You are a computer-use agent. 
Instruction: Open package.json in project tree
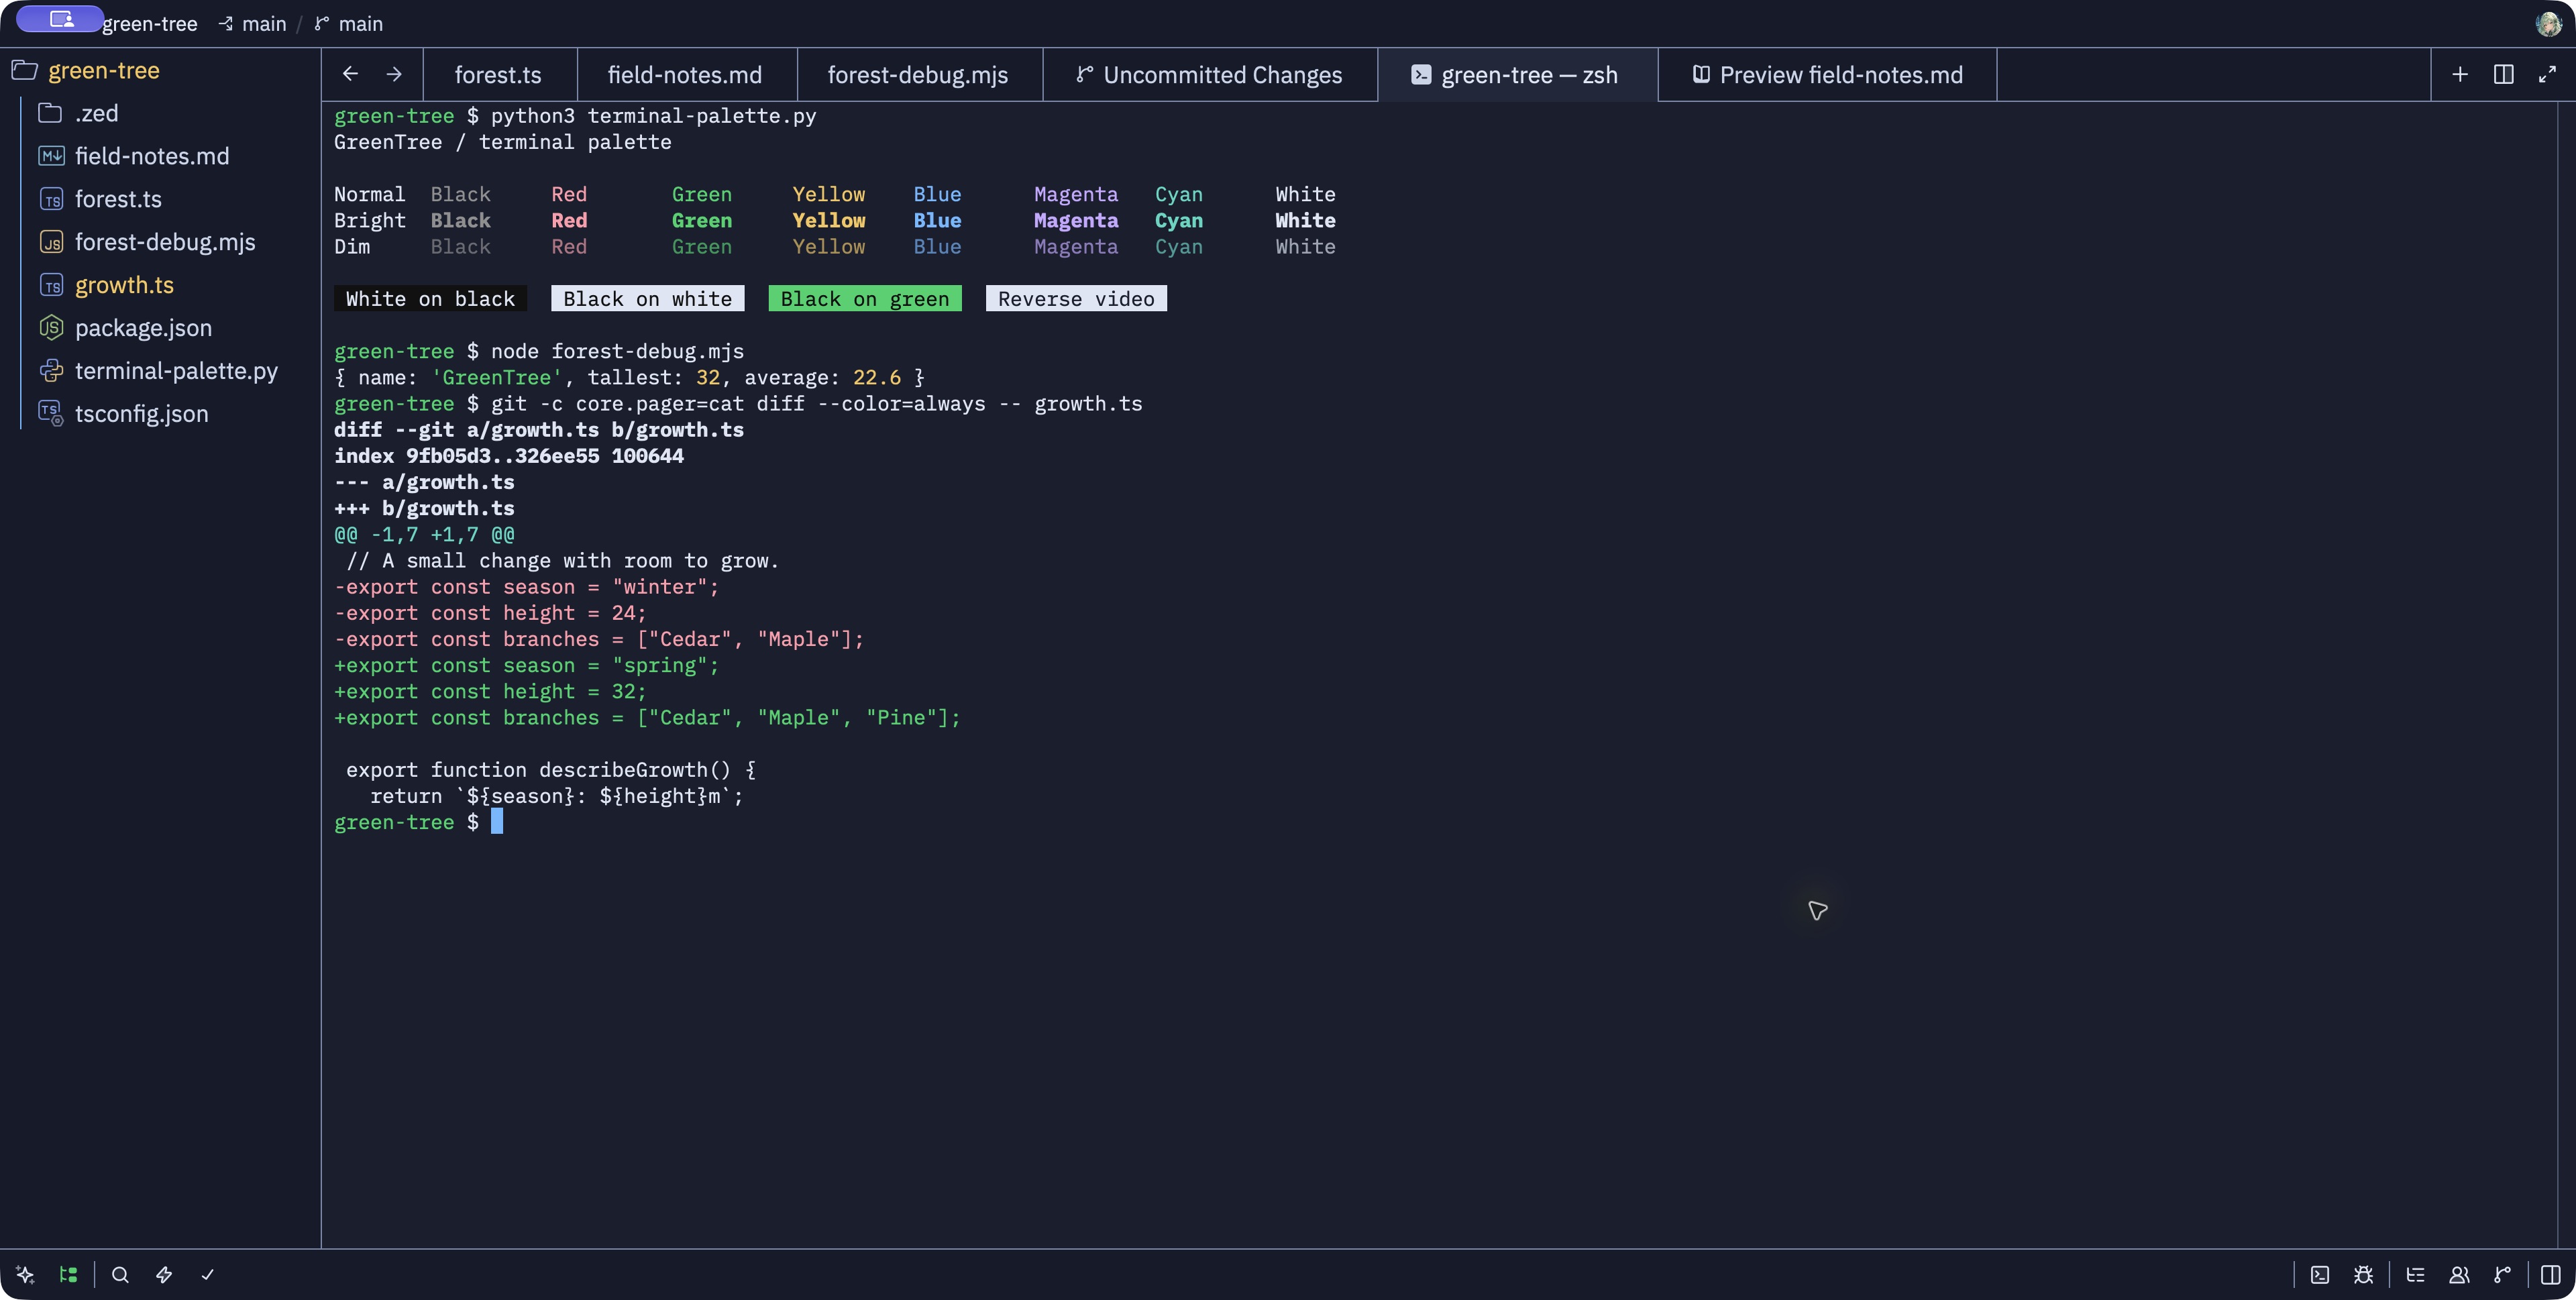160,328
